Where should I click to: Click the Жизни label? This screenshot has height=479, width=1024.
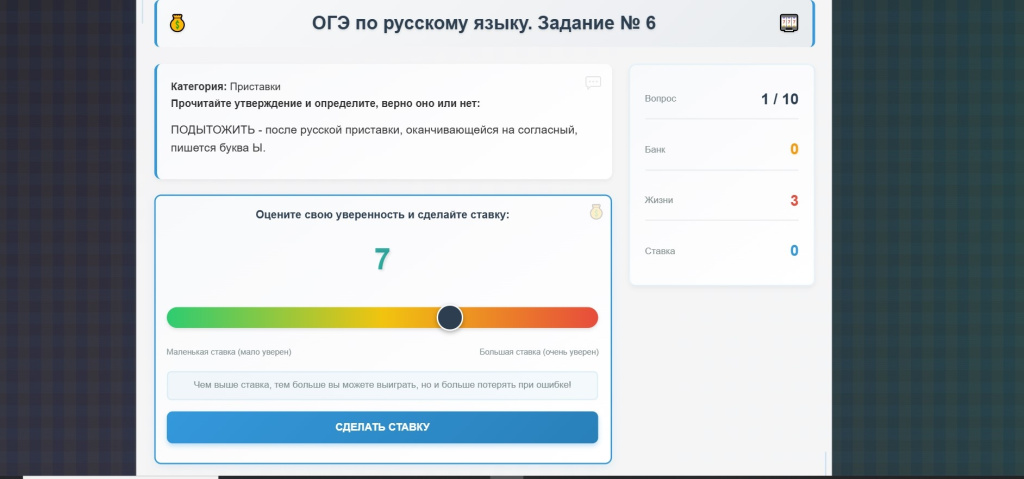point(659,200)
